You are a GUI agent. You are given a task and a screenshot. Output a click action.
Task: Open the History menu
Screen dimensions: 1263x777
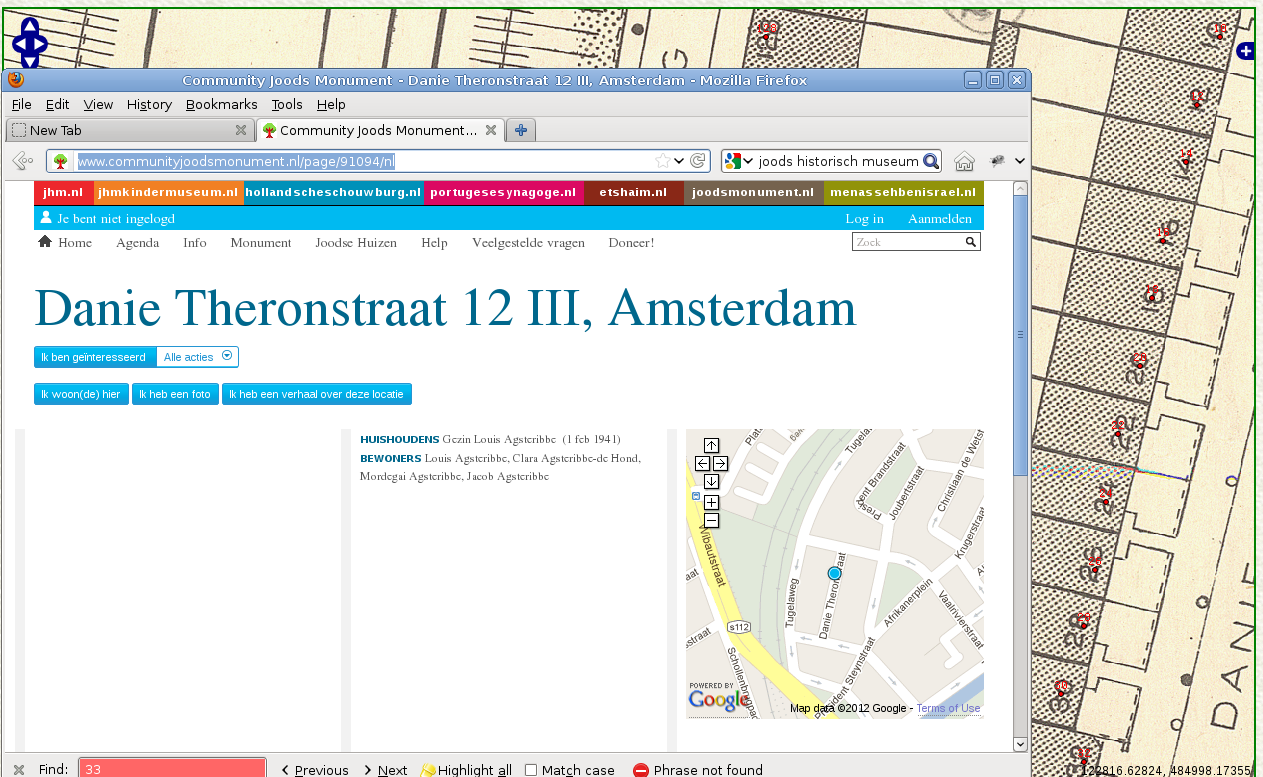[x=149, y=104]
